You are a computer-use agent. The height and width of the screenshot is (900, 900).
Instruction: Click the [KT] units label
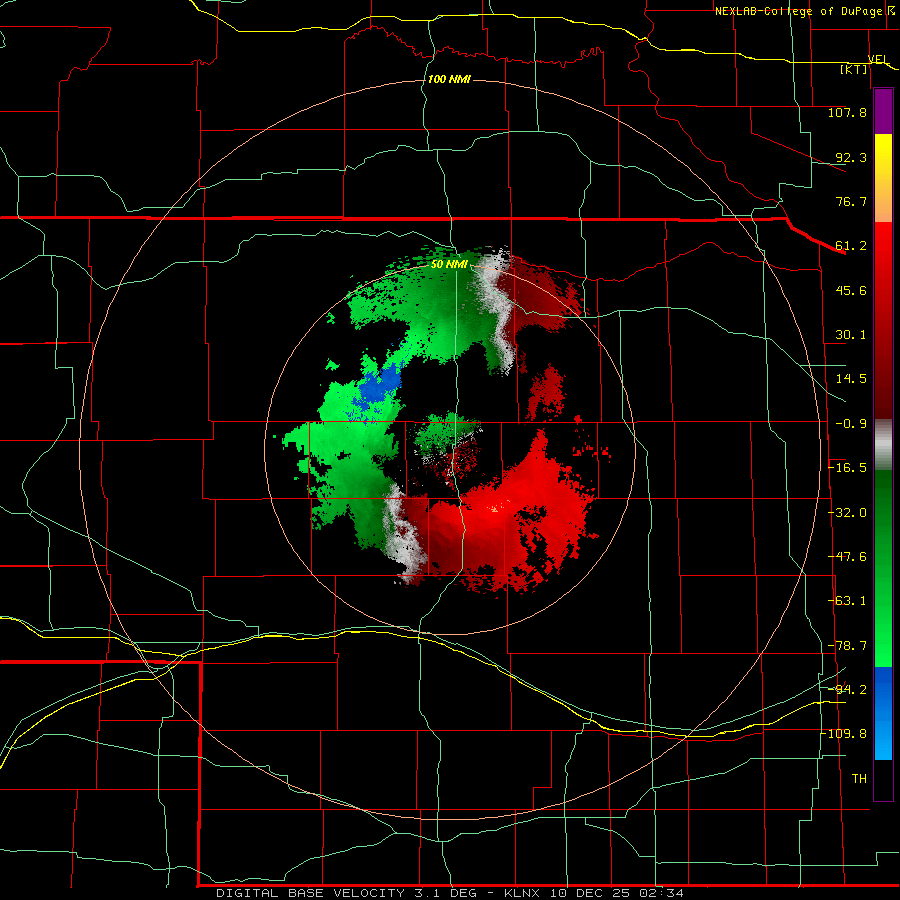click(x=854, y=69)
